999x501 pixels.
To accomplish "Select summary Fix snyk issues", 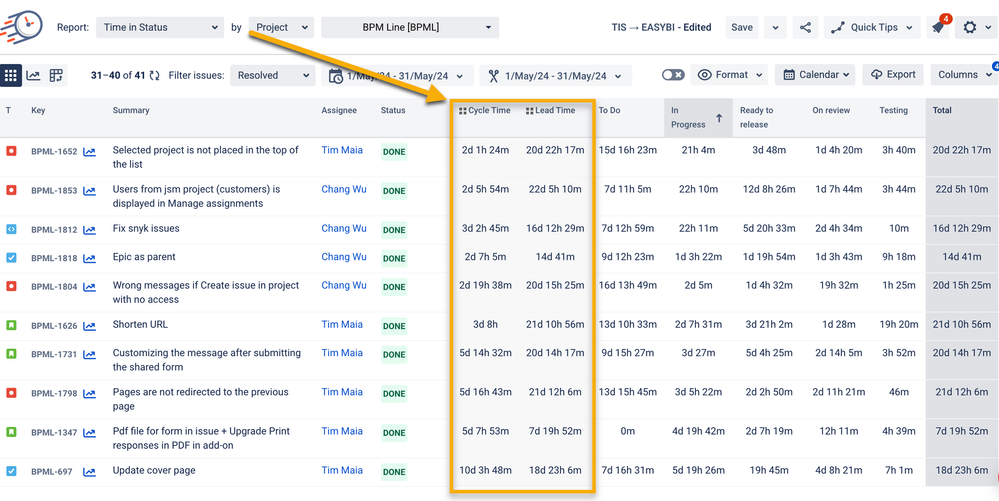I will 146,228.
